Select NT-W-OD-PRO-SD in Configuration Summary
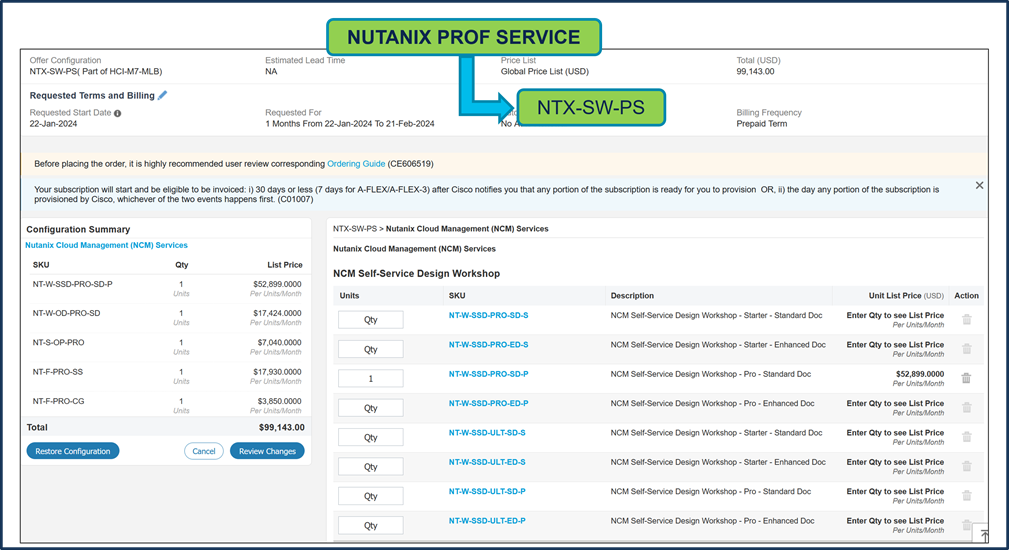Image resolution: width=1009 pixels, height=550 pixels. (x=66, y=313)
